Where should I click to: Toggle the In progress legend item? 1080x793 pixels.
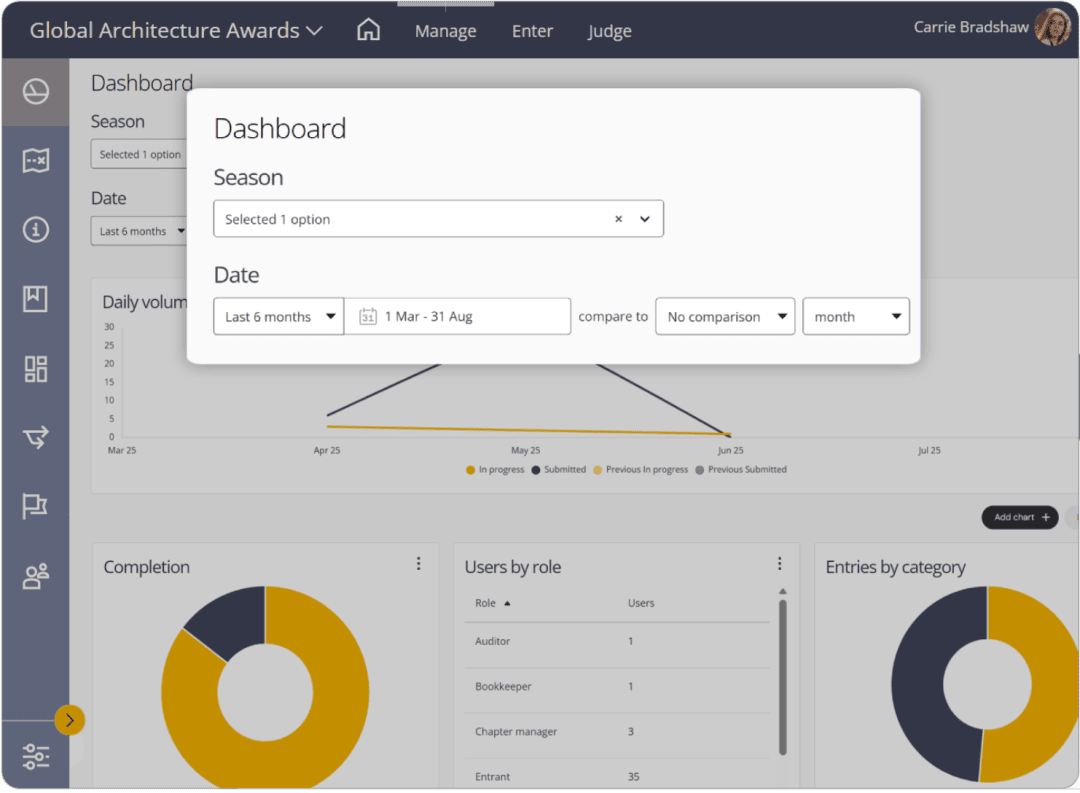(x=495, y=470)
